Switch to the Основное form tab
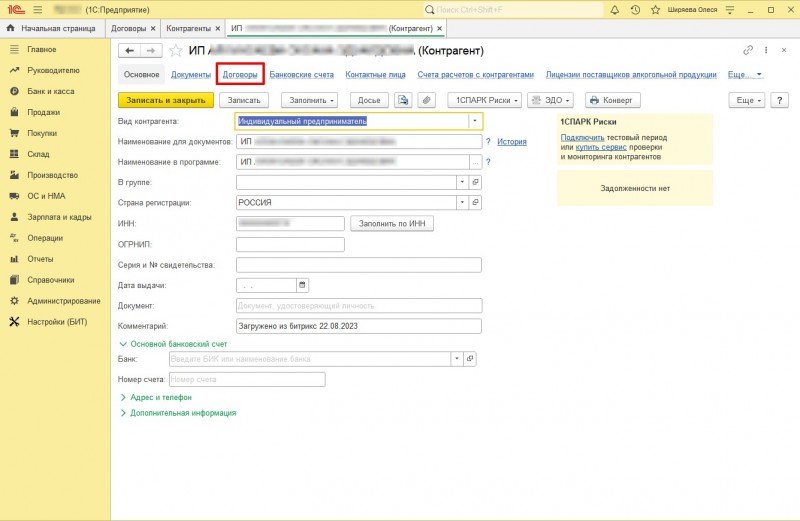 tap(141, 75)
